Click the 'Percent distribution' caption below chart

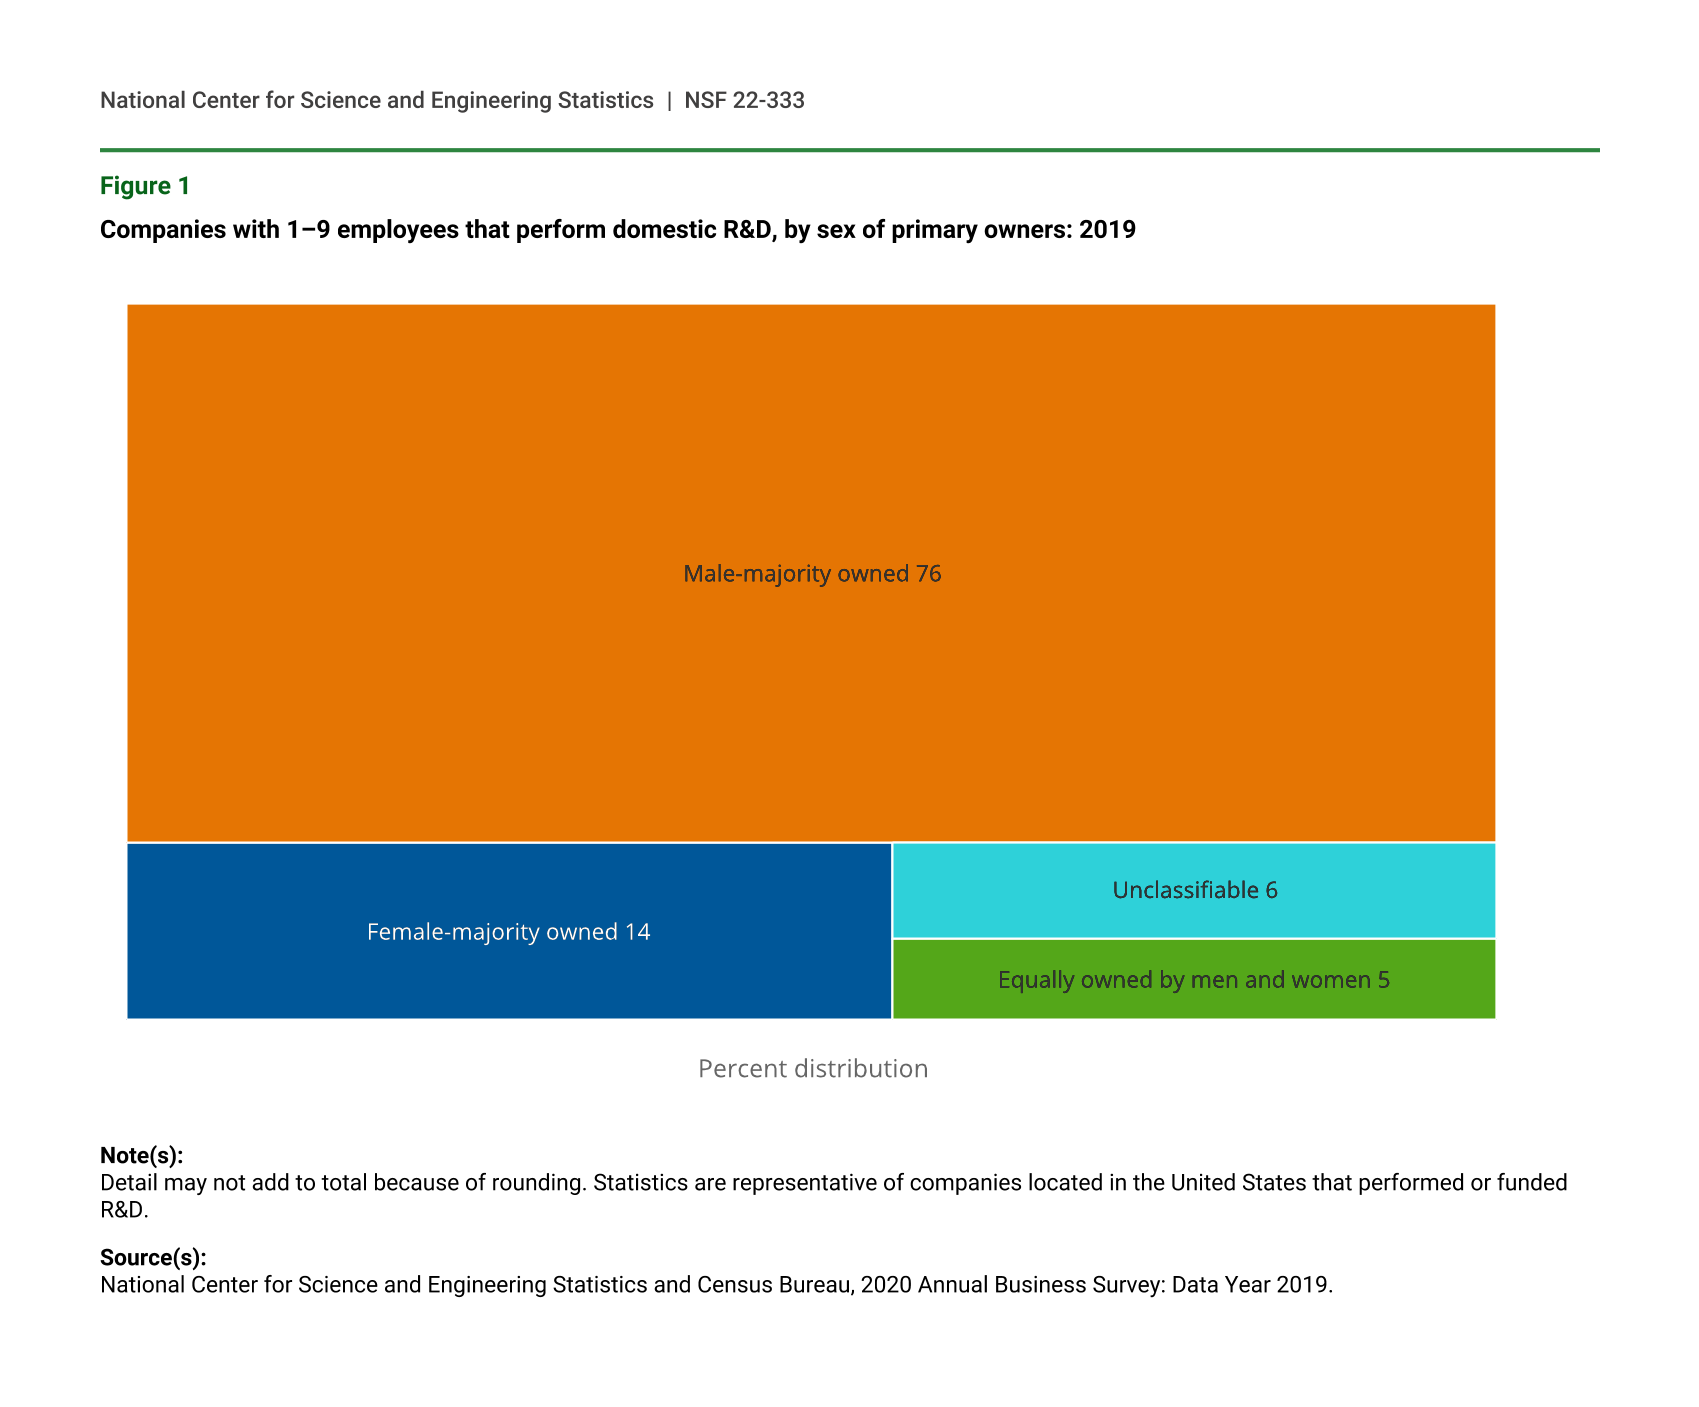click(812, 1069)
